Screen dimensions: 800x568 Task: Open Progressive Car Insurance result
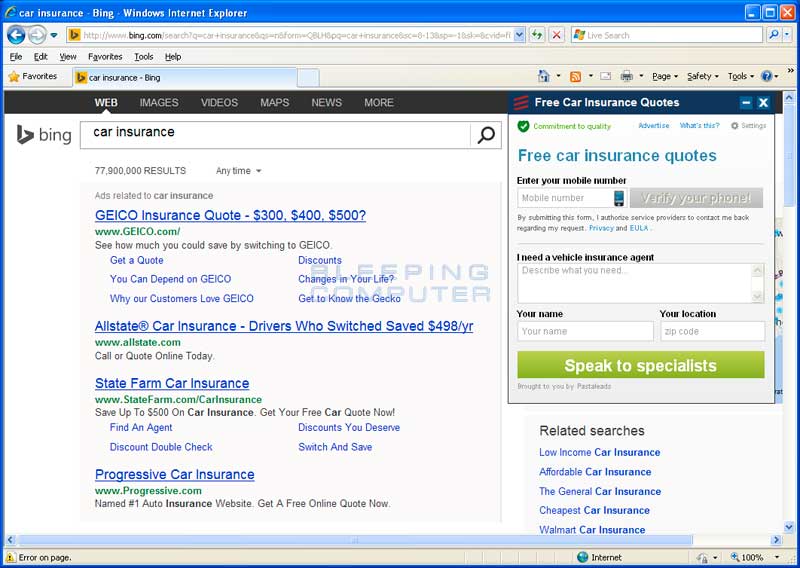click(x=174, y=475)
